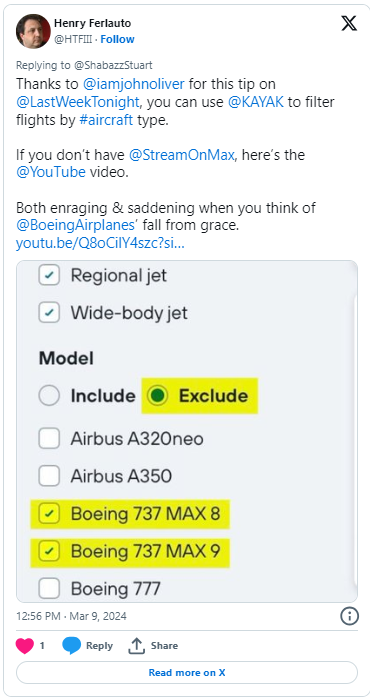Open Henry Ferlauto's profile avatar
Image resolution: width=378 pixels, height=700 pixels.
[x=33, y=31]
